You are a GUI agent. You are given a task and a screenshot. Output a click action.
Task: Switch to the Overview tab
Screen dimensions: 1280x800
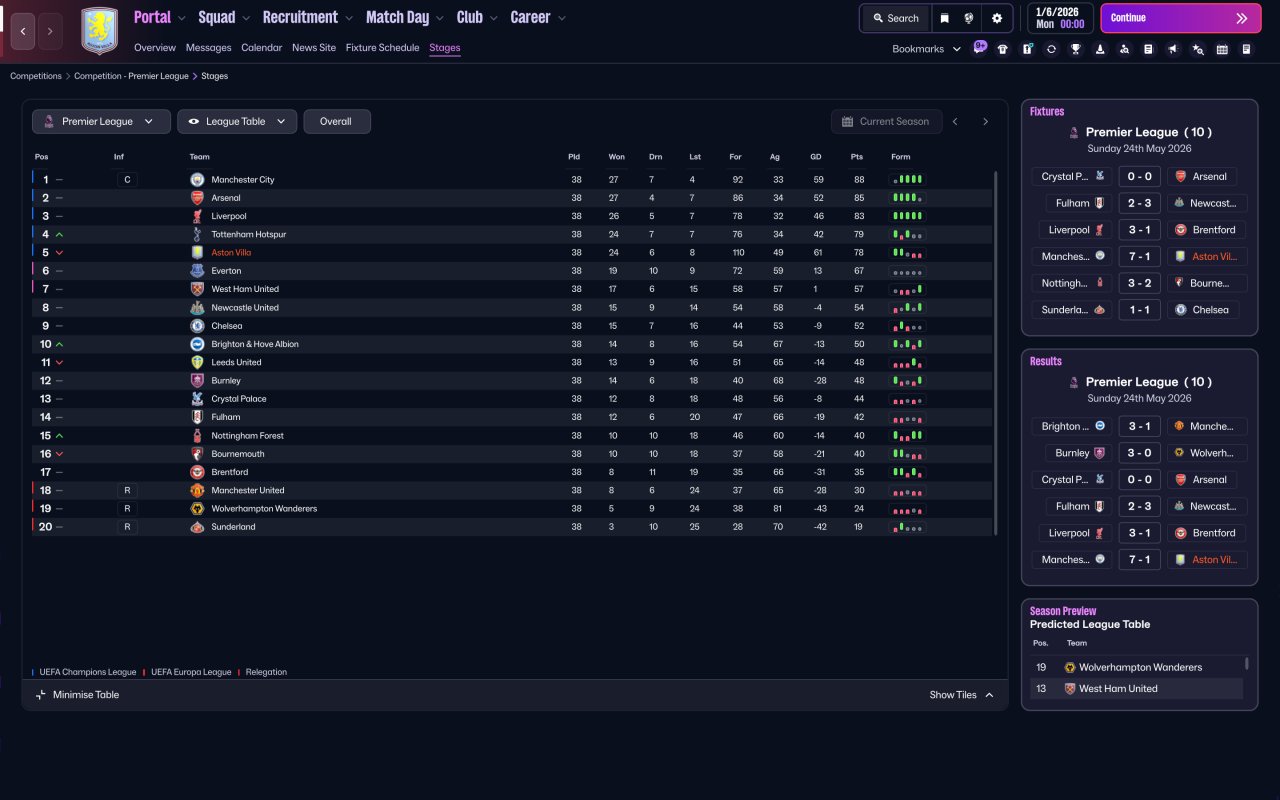pos(155,48)
